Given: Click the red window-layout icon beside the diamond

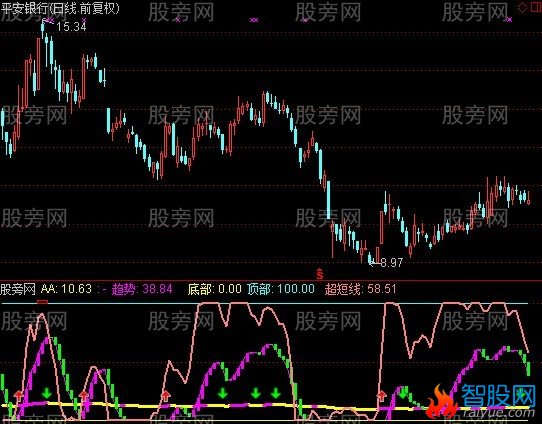Looking at the screenshot, I should 535,8.
